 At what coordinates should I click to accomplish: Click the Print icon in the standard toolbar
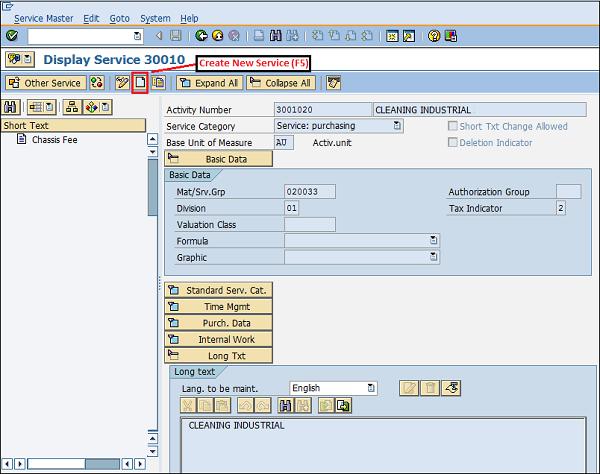[258, 36]
